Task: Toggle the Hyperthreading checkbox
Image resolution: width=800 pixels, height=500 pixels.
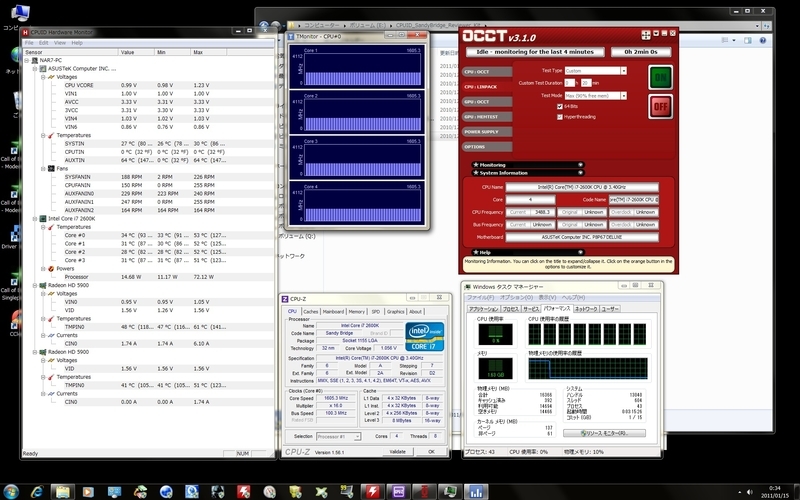Action: [560, 117]
